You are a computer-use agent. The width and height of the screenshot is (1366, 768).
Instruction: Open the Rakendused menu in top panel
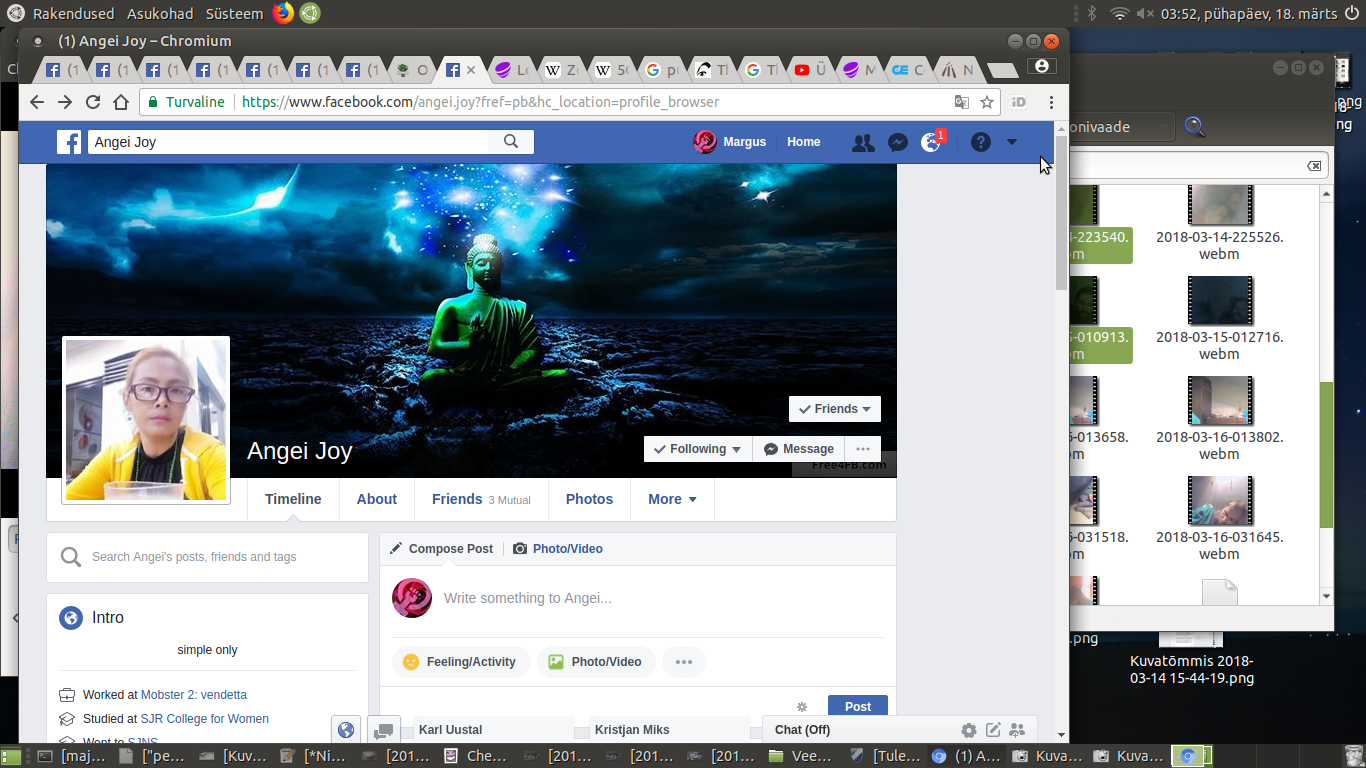(x=72, y=14)
